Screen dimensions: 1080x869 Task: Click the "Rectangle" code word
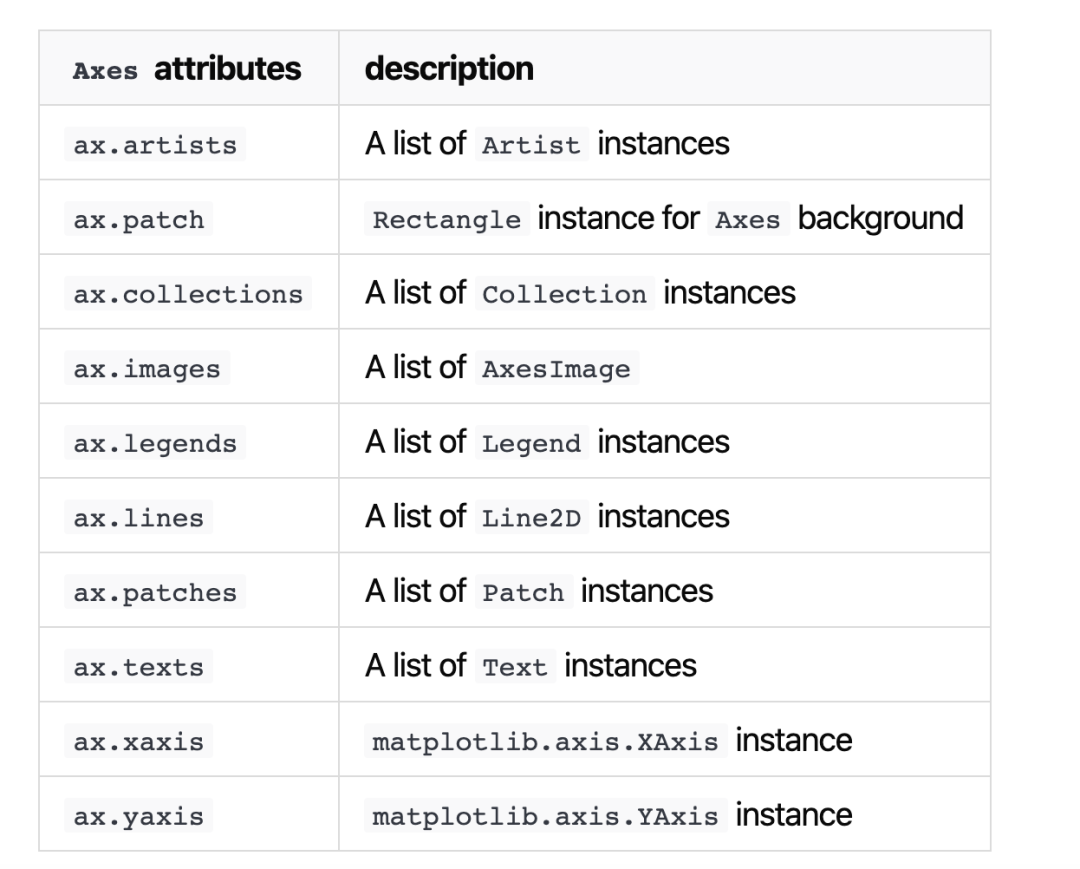pyautogui.click(x=447, y=220)
